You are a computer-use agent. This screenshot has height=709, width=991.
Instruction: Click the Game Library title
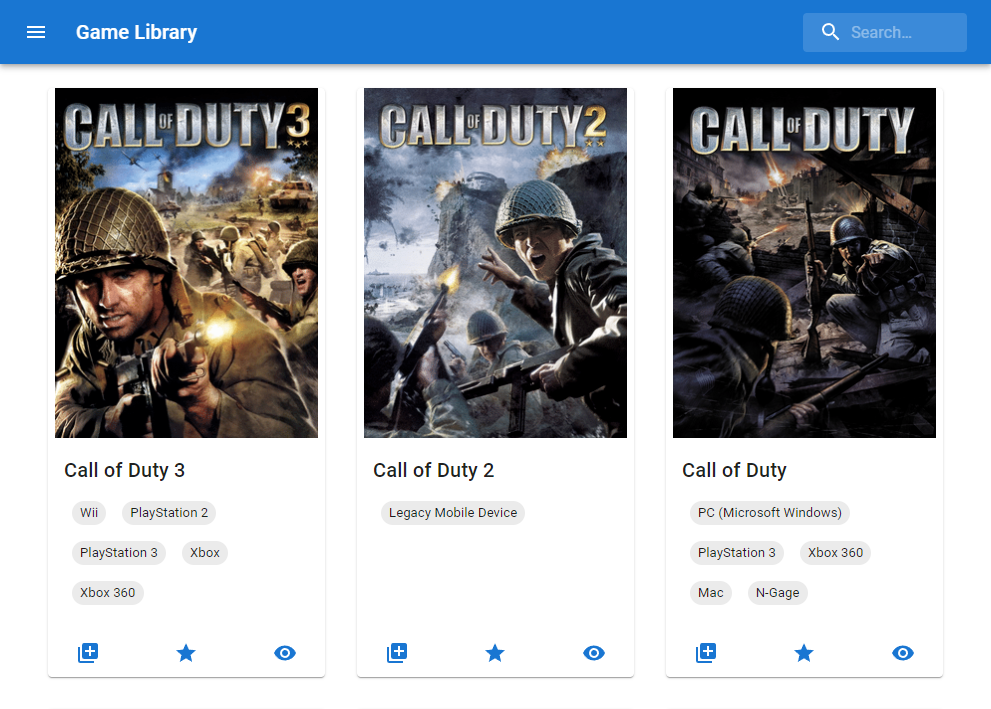137,32
